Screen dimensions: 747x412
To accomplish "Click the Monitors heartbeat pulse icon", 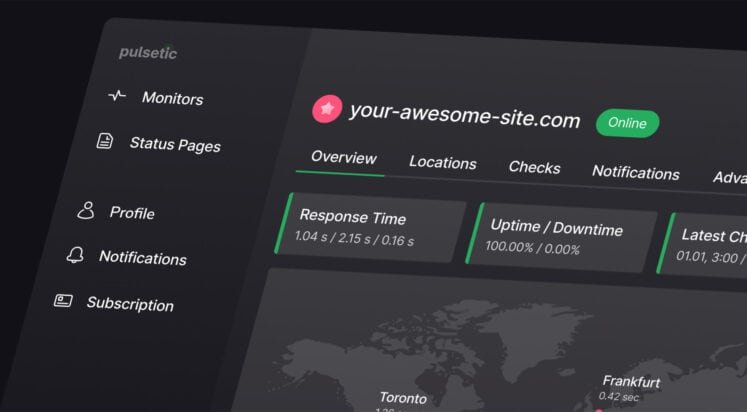I will pos(117,96).
